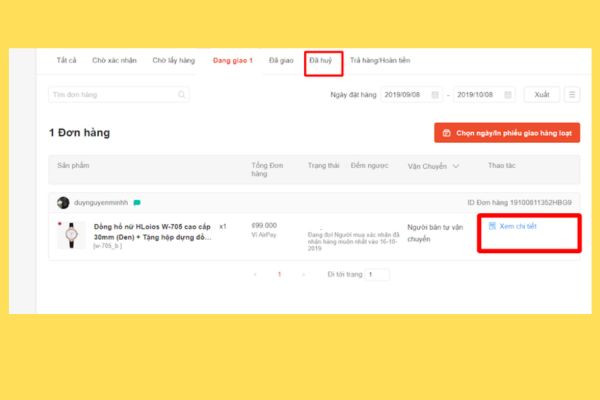Open the Tất cả orders tab
Viewport: 600px width, 400px height.
[66, 60]
